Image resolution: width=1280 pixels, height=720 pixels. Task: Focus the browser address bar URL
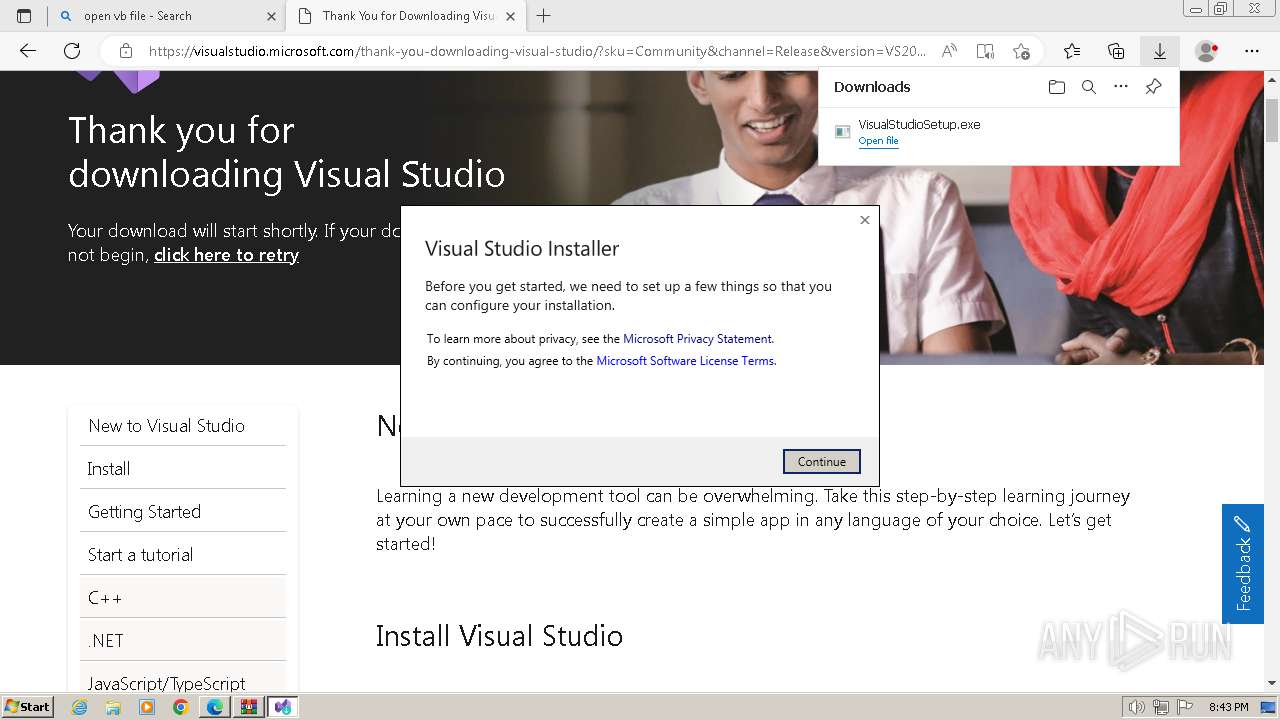point(537,51)
